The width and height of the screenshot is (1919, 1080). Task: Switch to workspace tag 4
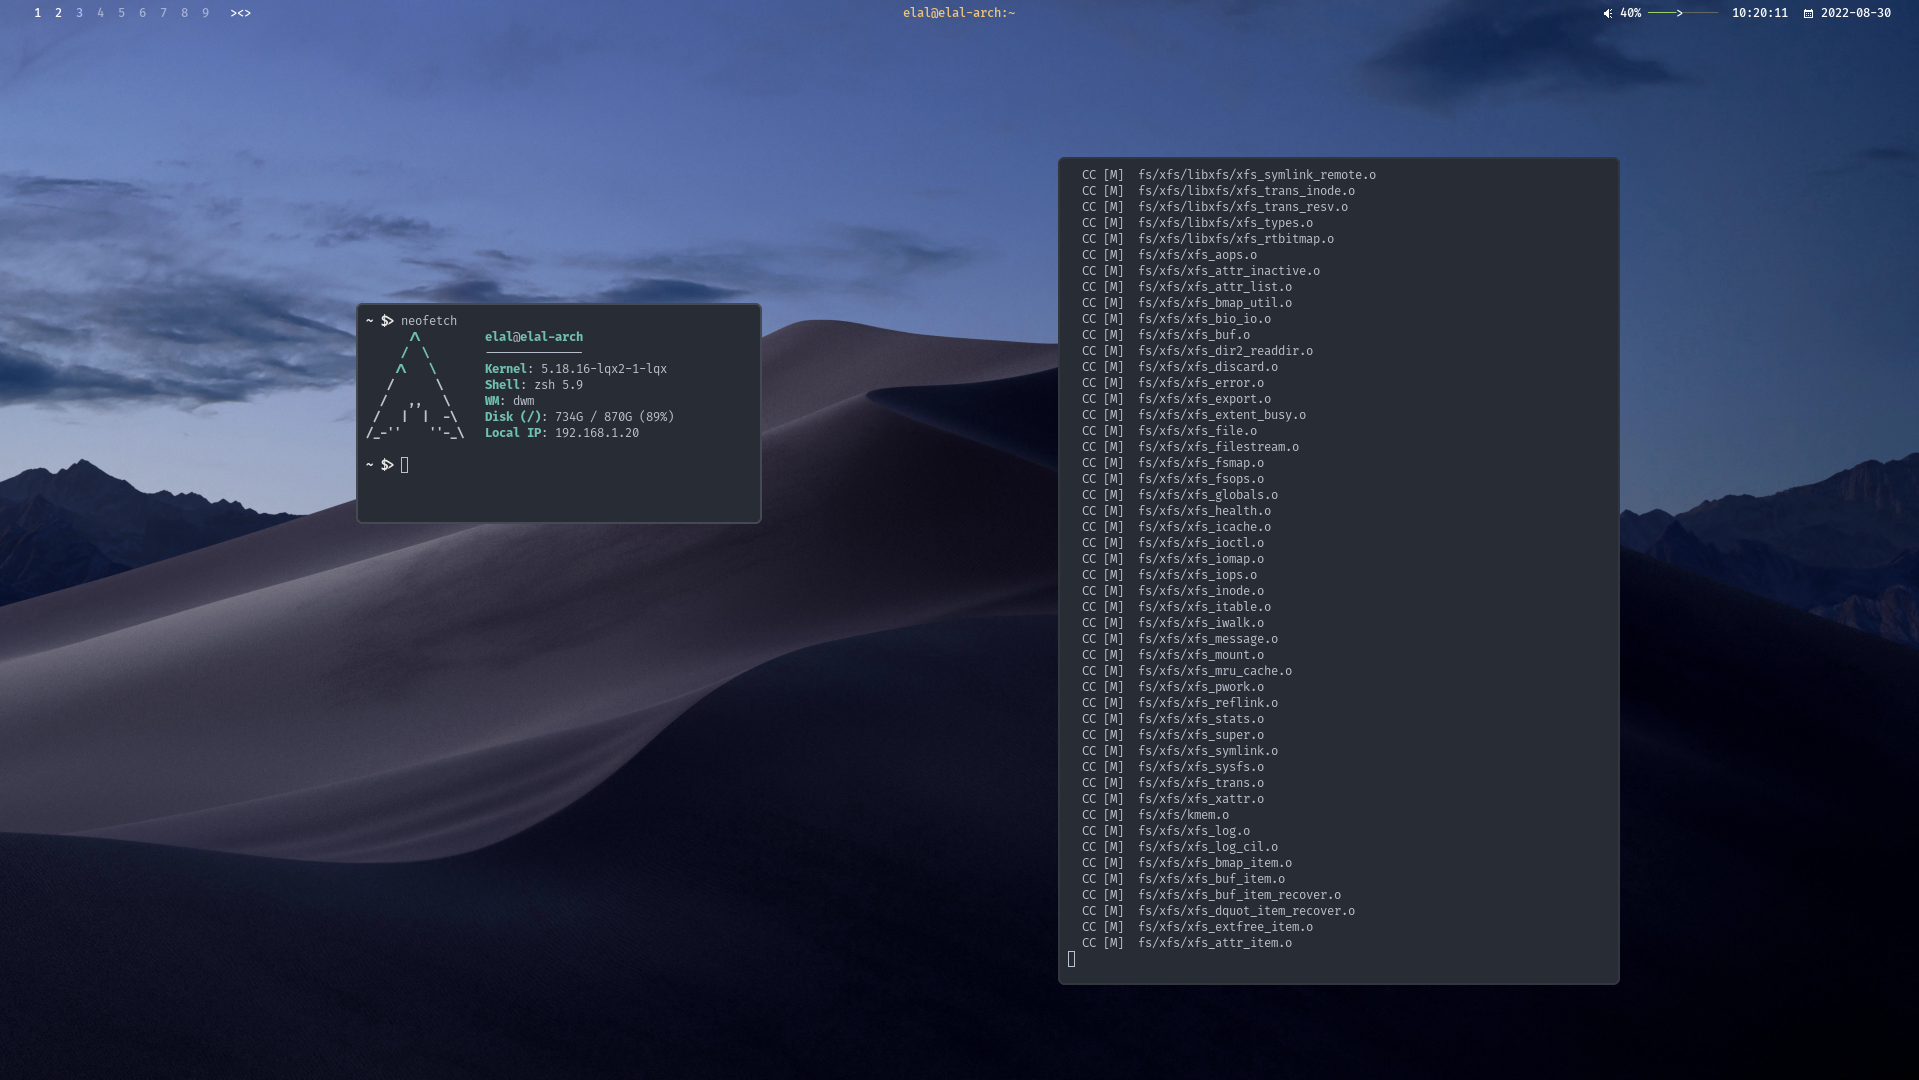(100, 13)
